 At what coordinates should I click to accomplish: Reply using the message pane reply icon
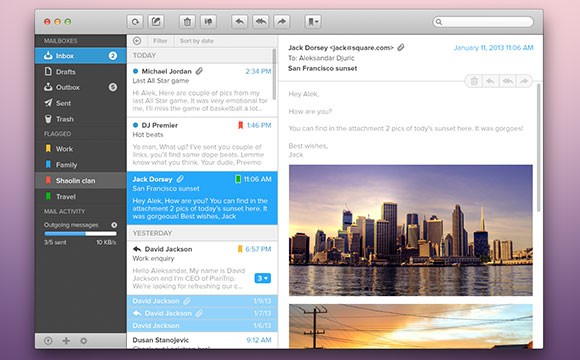pyautogui.click(x=490, y=81)
